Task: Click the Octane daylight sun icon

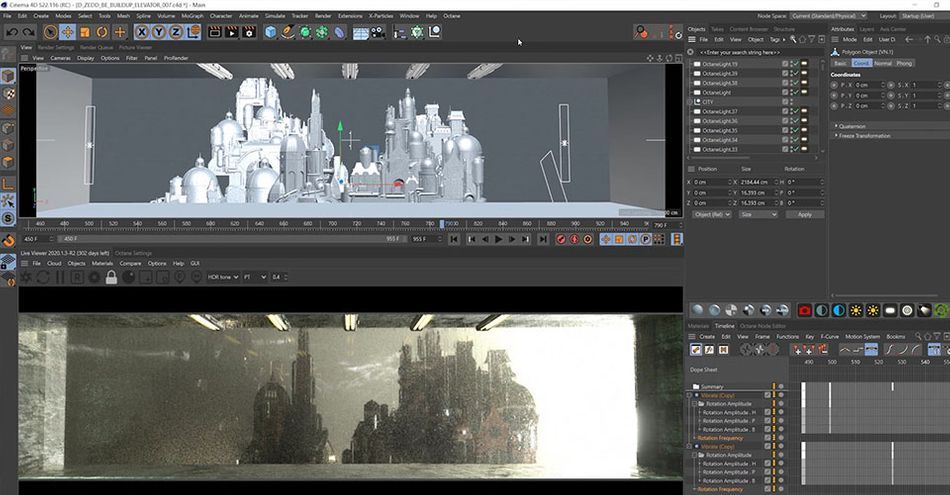Action: (x=855, y=311)
